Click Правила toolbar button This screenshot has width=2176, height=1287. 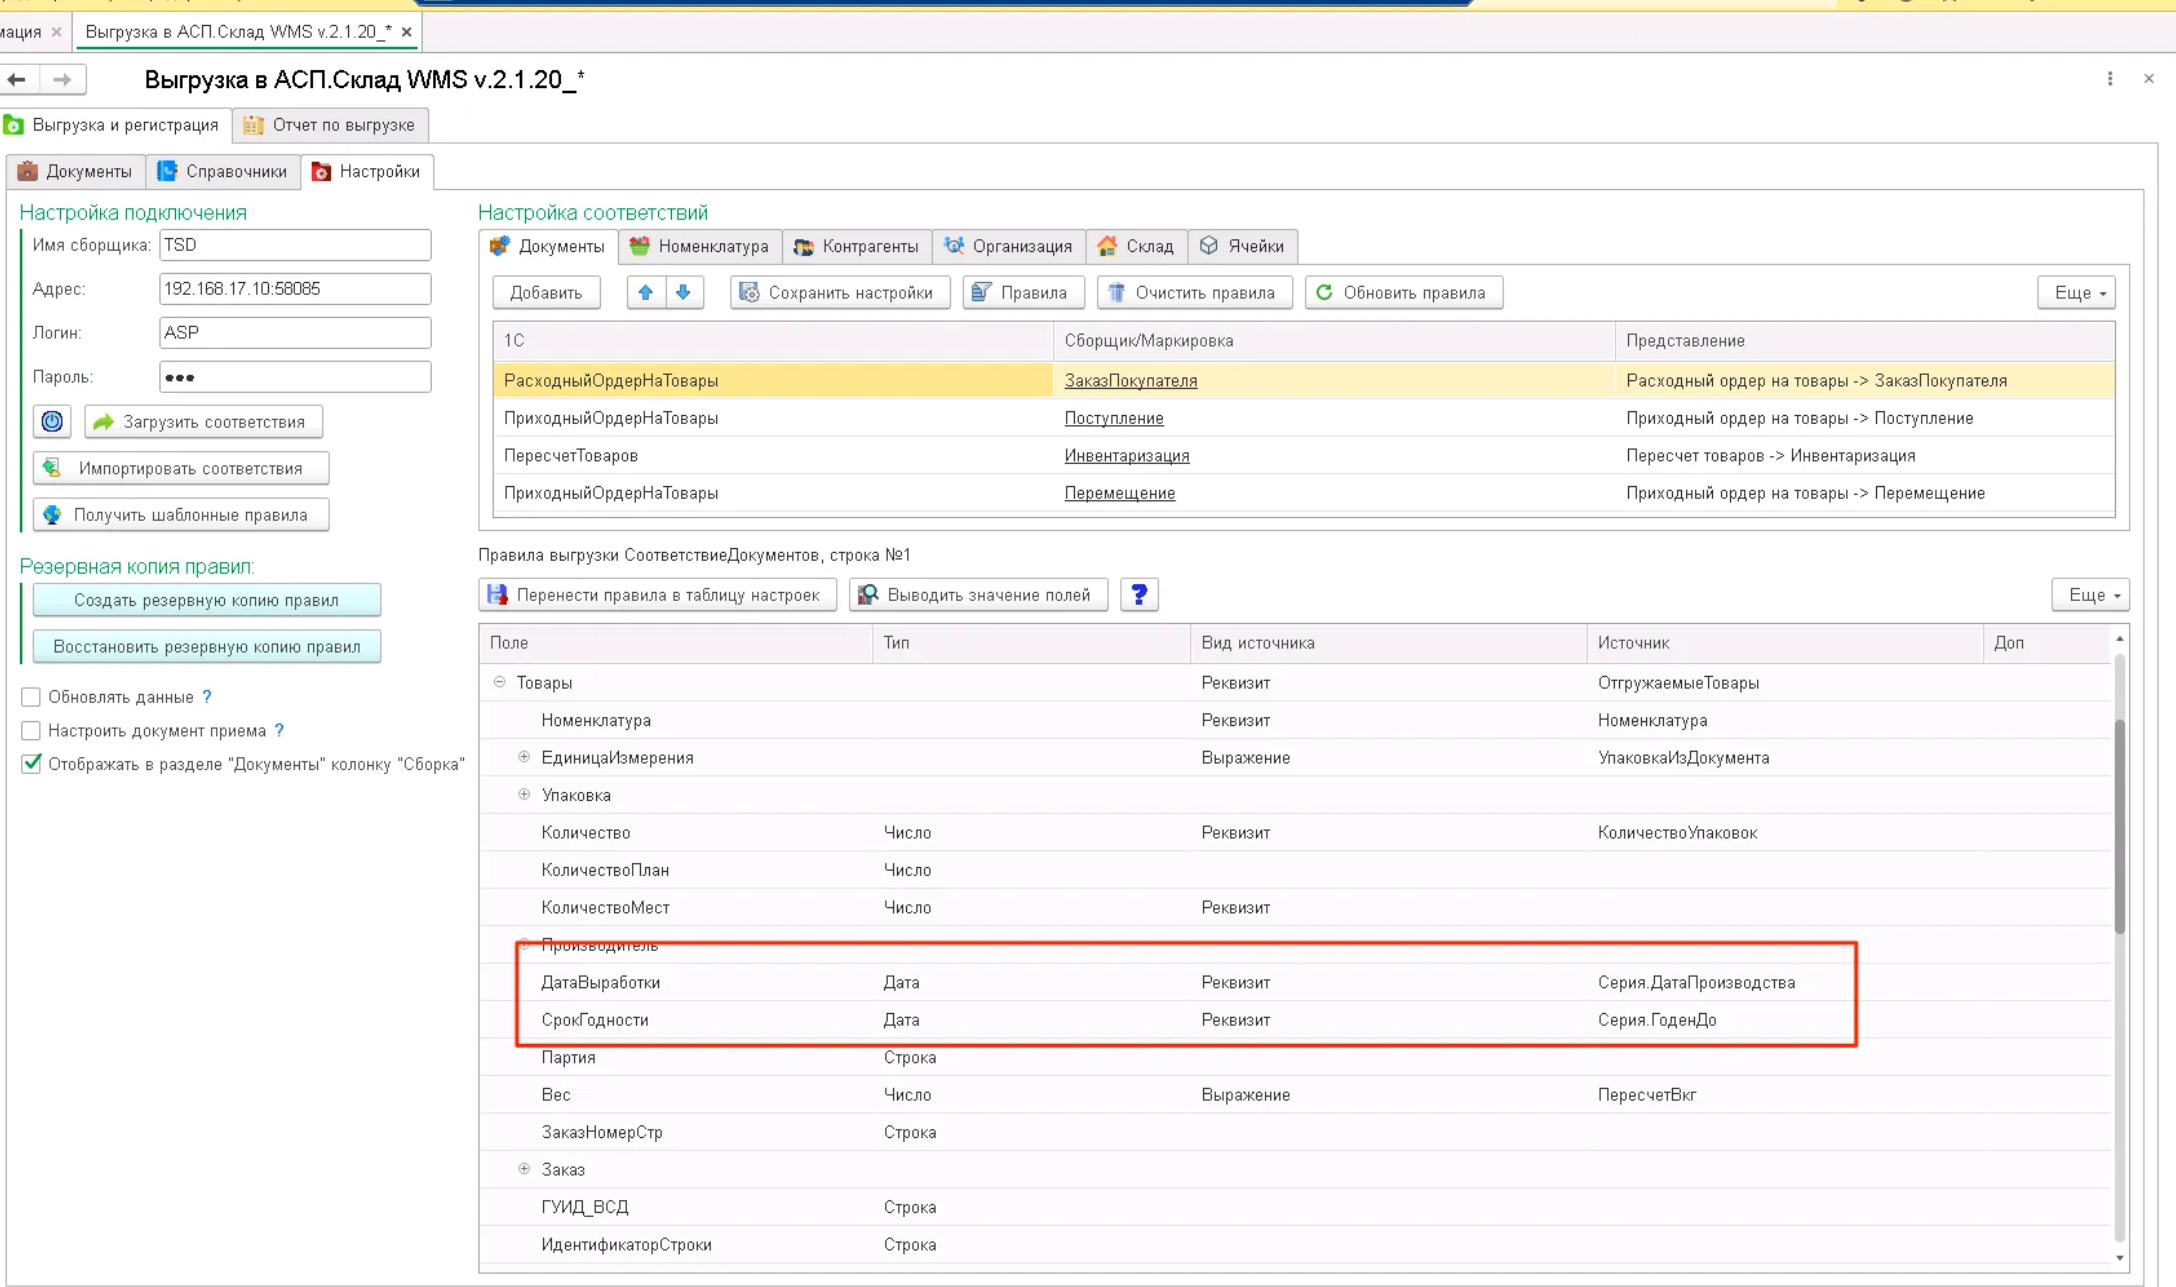pyautogui.click(x=1023, y=293)
